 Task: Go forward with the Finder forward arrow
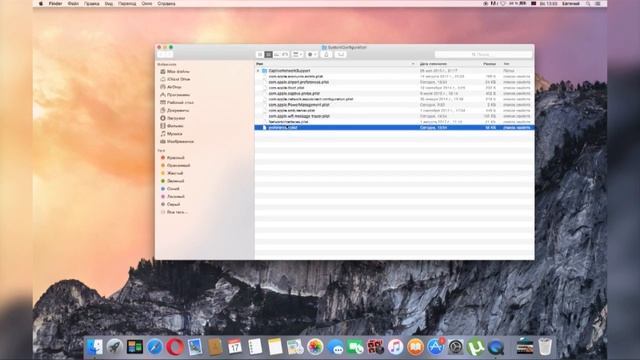(169, 54)
